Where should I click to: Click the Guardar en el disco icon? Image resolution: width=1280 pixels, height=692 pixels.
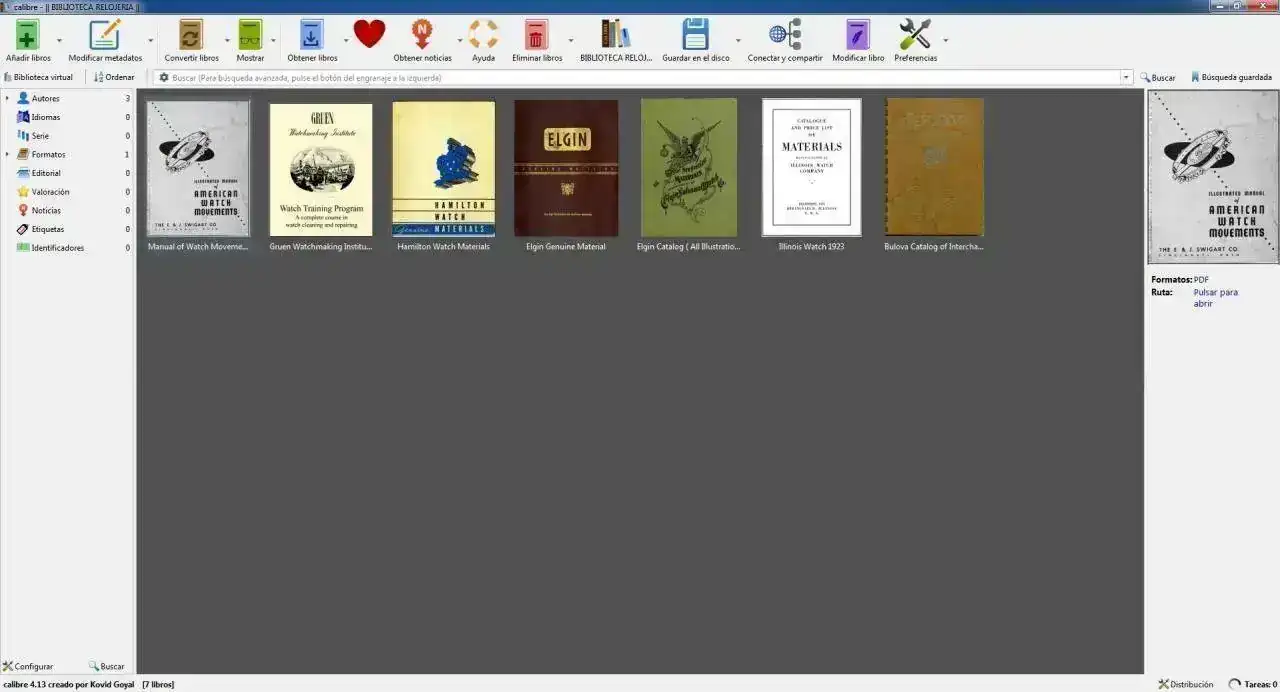[x=696, y=35]
